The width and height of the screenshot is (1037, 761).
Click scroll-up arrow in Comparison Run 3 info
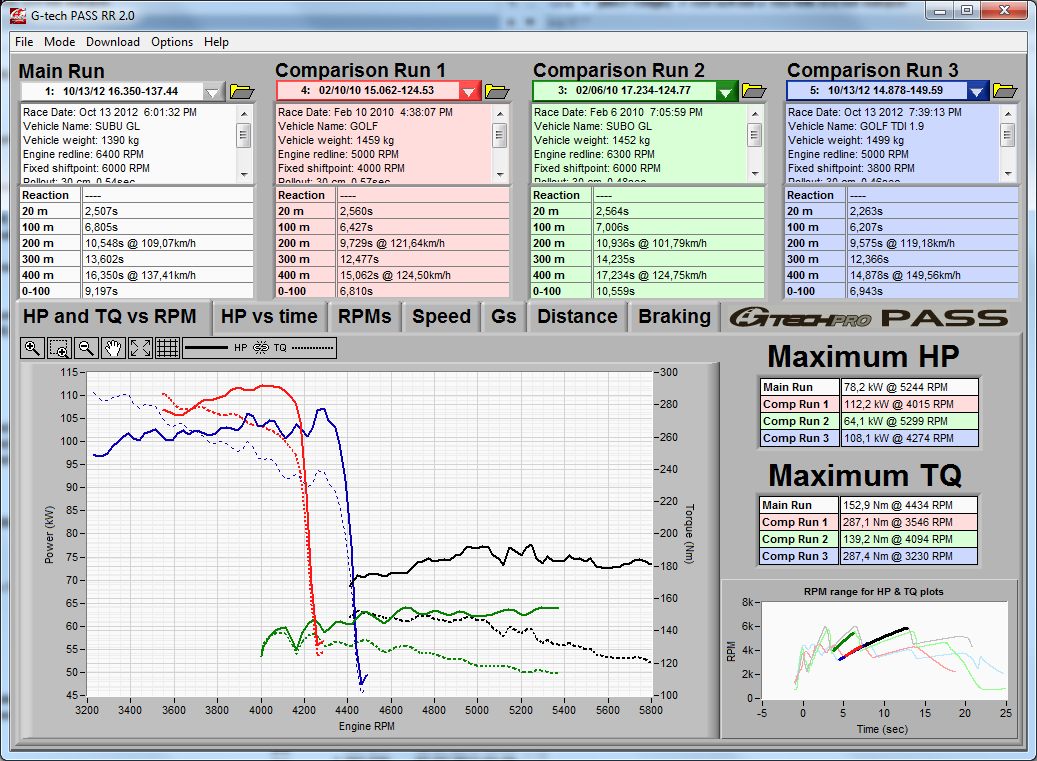1008,114
